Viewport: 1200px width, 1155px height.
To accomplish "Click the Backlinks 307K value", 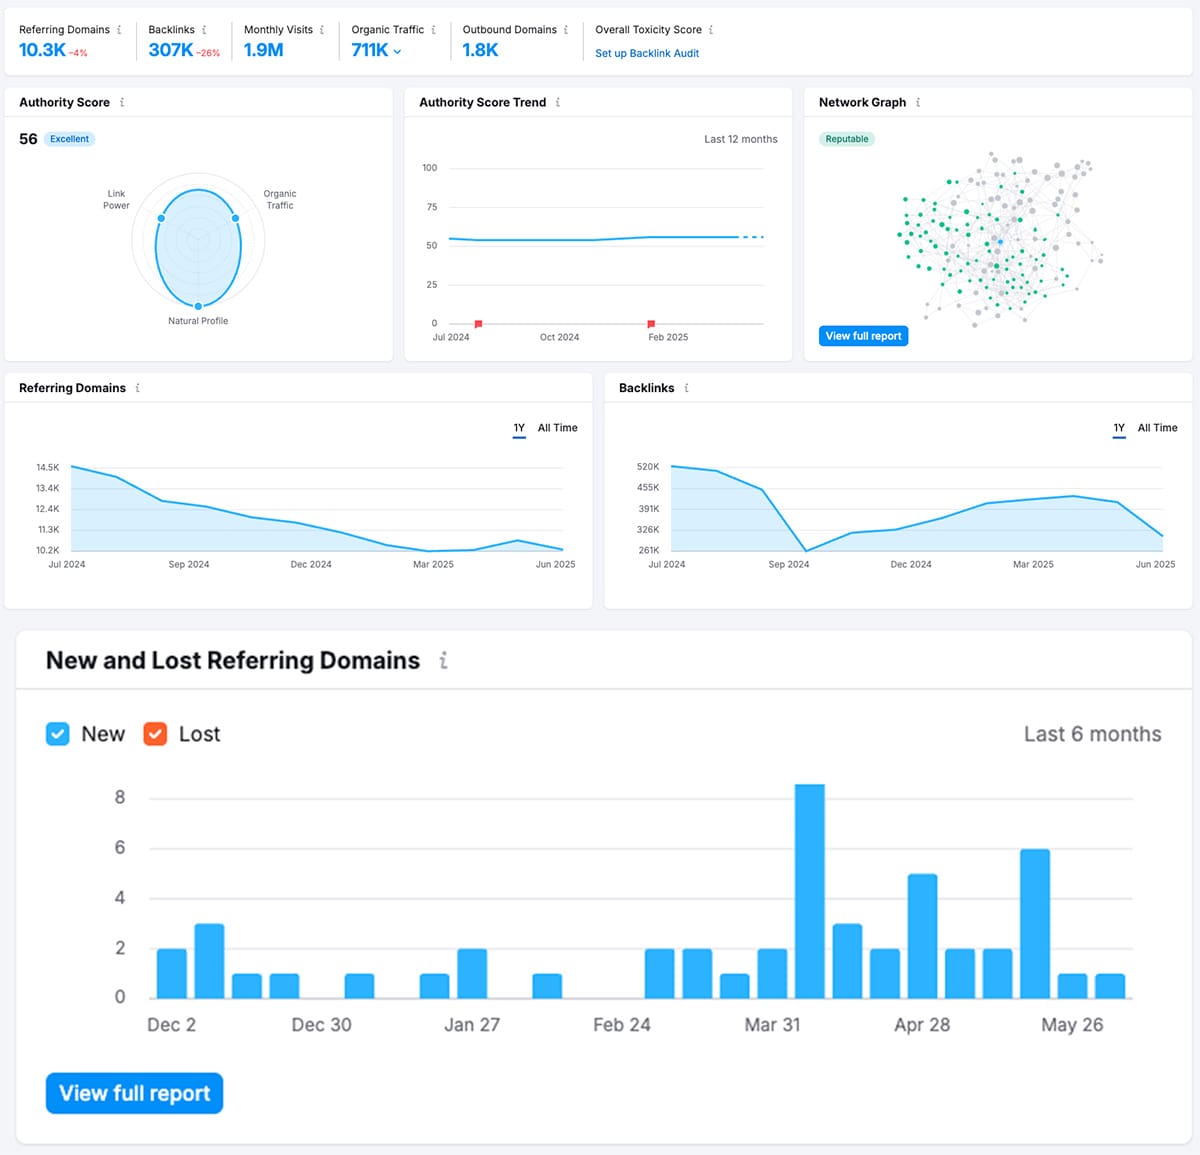I will [x=171, y=50].
